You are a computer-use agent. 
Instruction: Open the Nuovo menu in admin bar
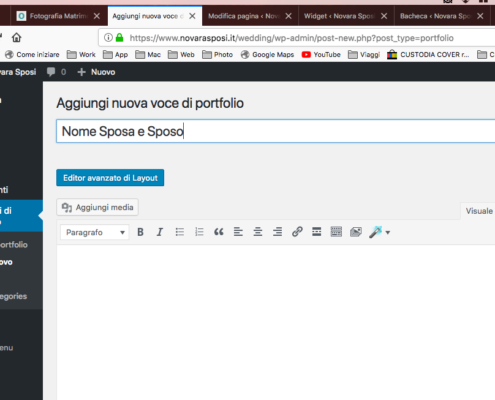coord(96,72)
